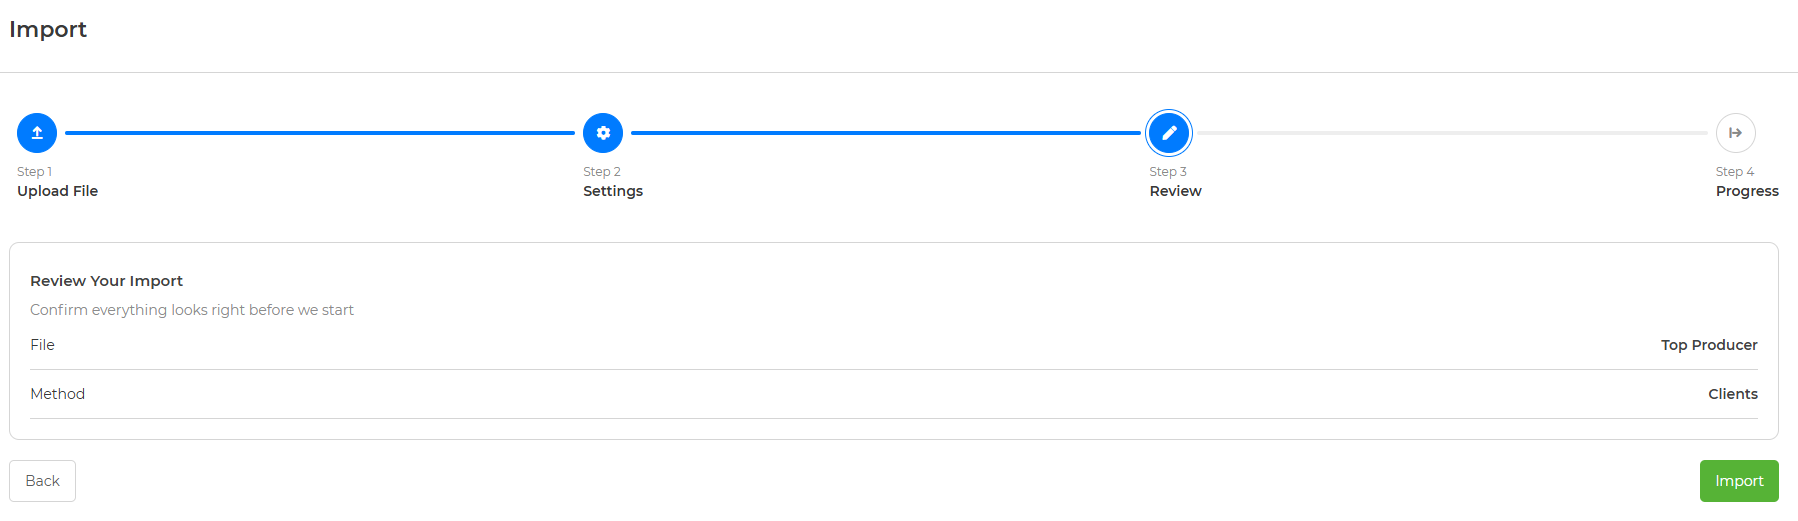Open the Upload File step label
The image size is (1798, 521).
click(x=57, y=191)
